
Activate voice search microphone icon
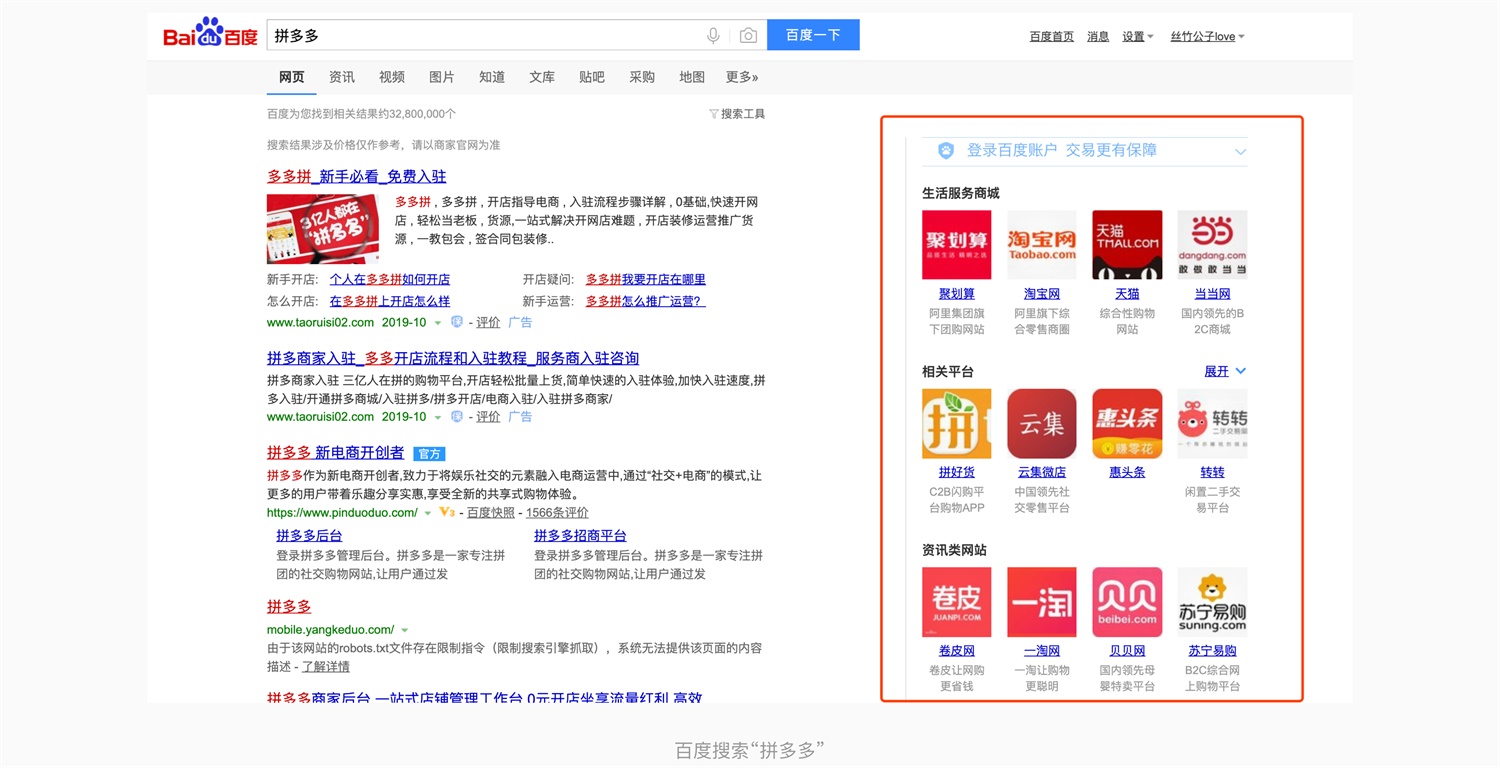(x=713, y=36)
